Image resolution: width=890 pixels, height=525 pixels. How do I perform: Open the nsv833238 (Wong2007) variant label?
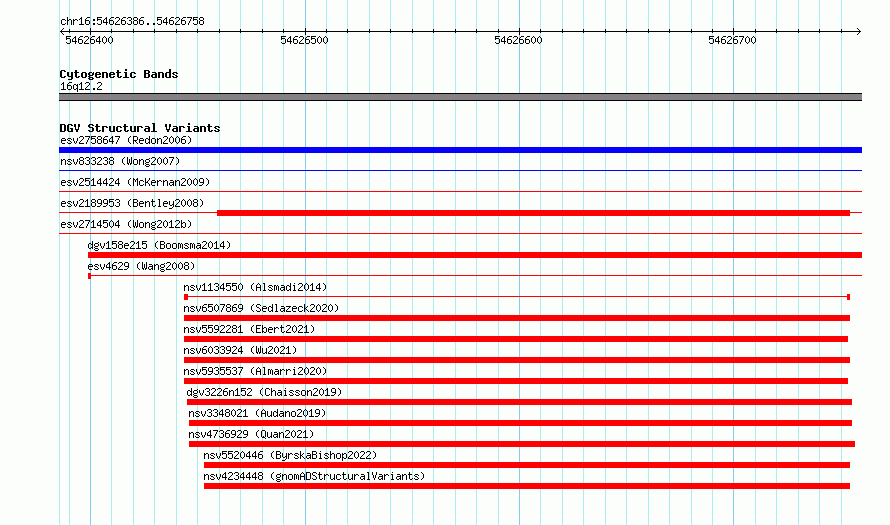tap(120, 161)
